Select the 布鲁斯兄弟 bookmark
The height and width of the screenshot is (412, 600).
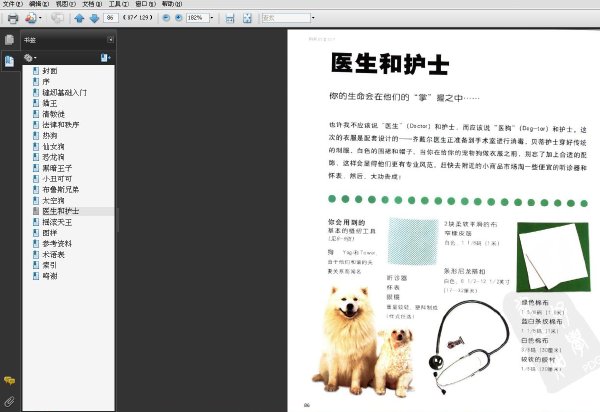click(x=61, y=189)
